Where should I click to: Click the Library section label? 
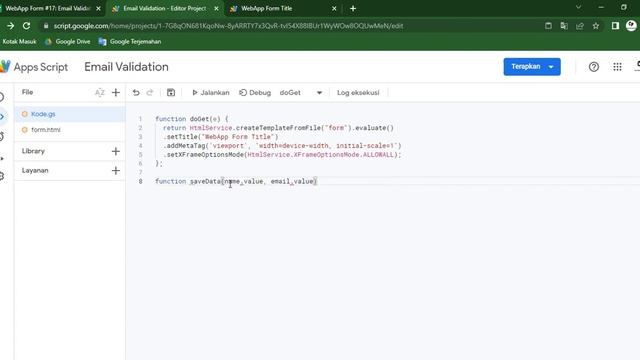[33, 151]
